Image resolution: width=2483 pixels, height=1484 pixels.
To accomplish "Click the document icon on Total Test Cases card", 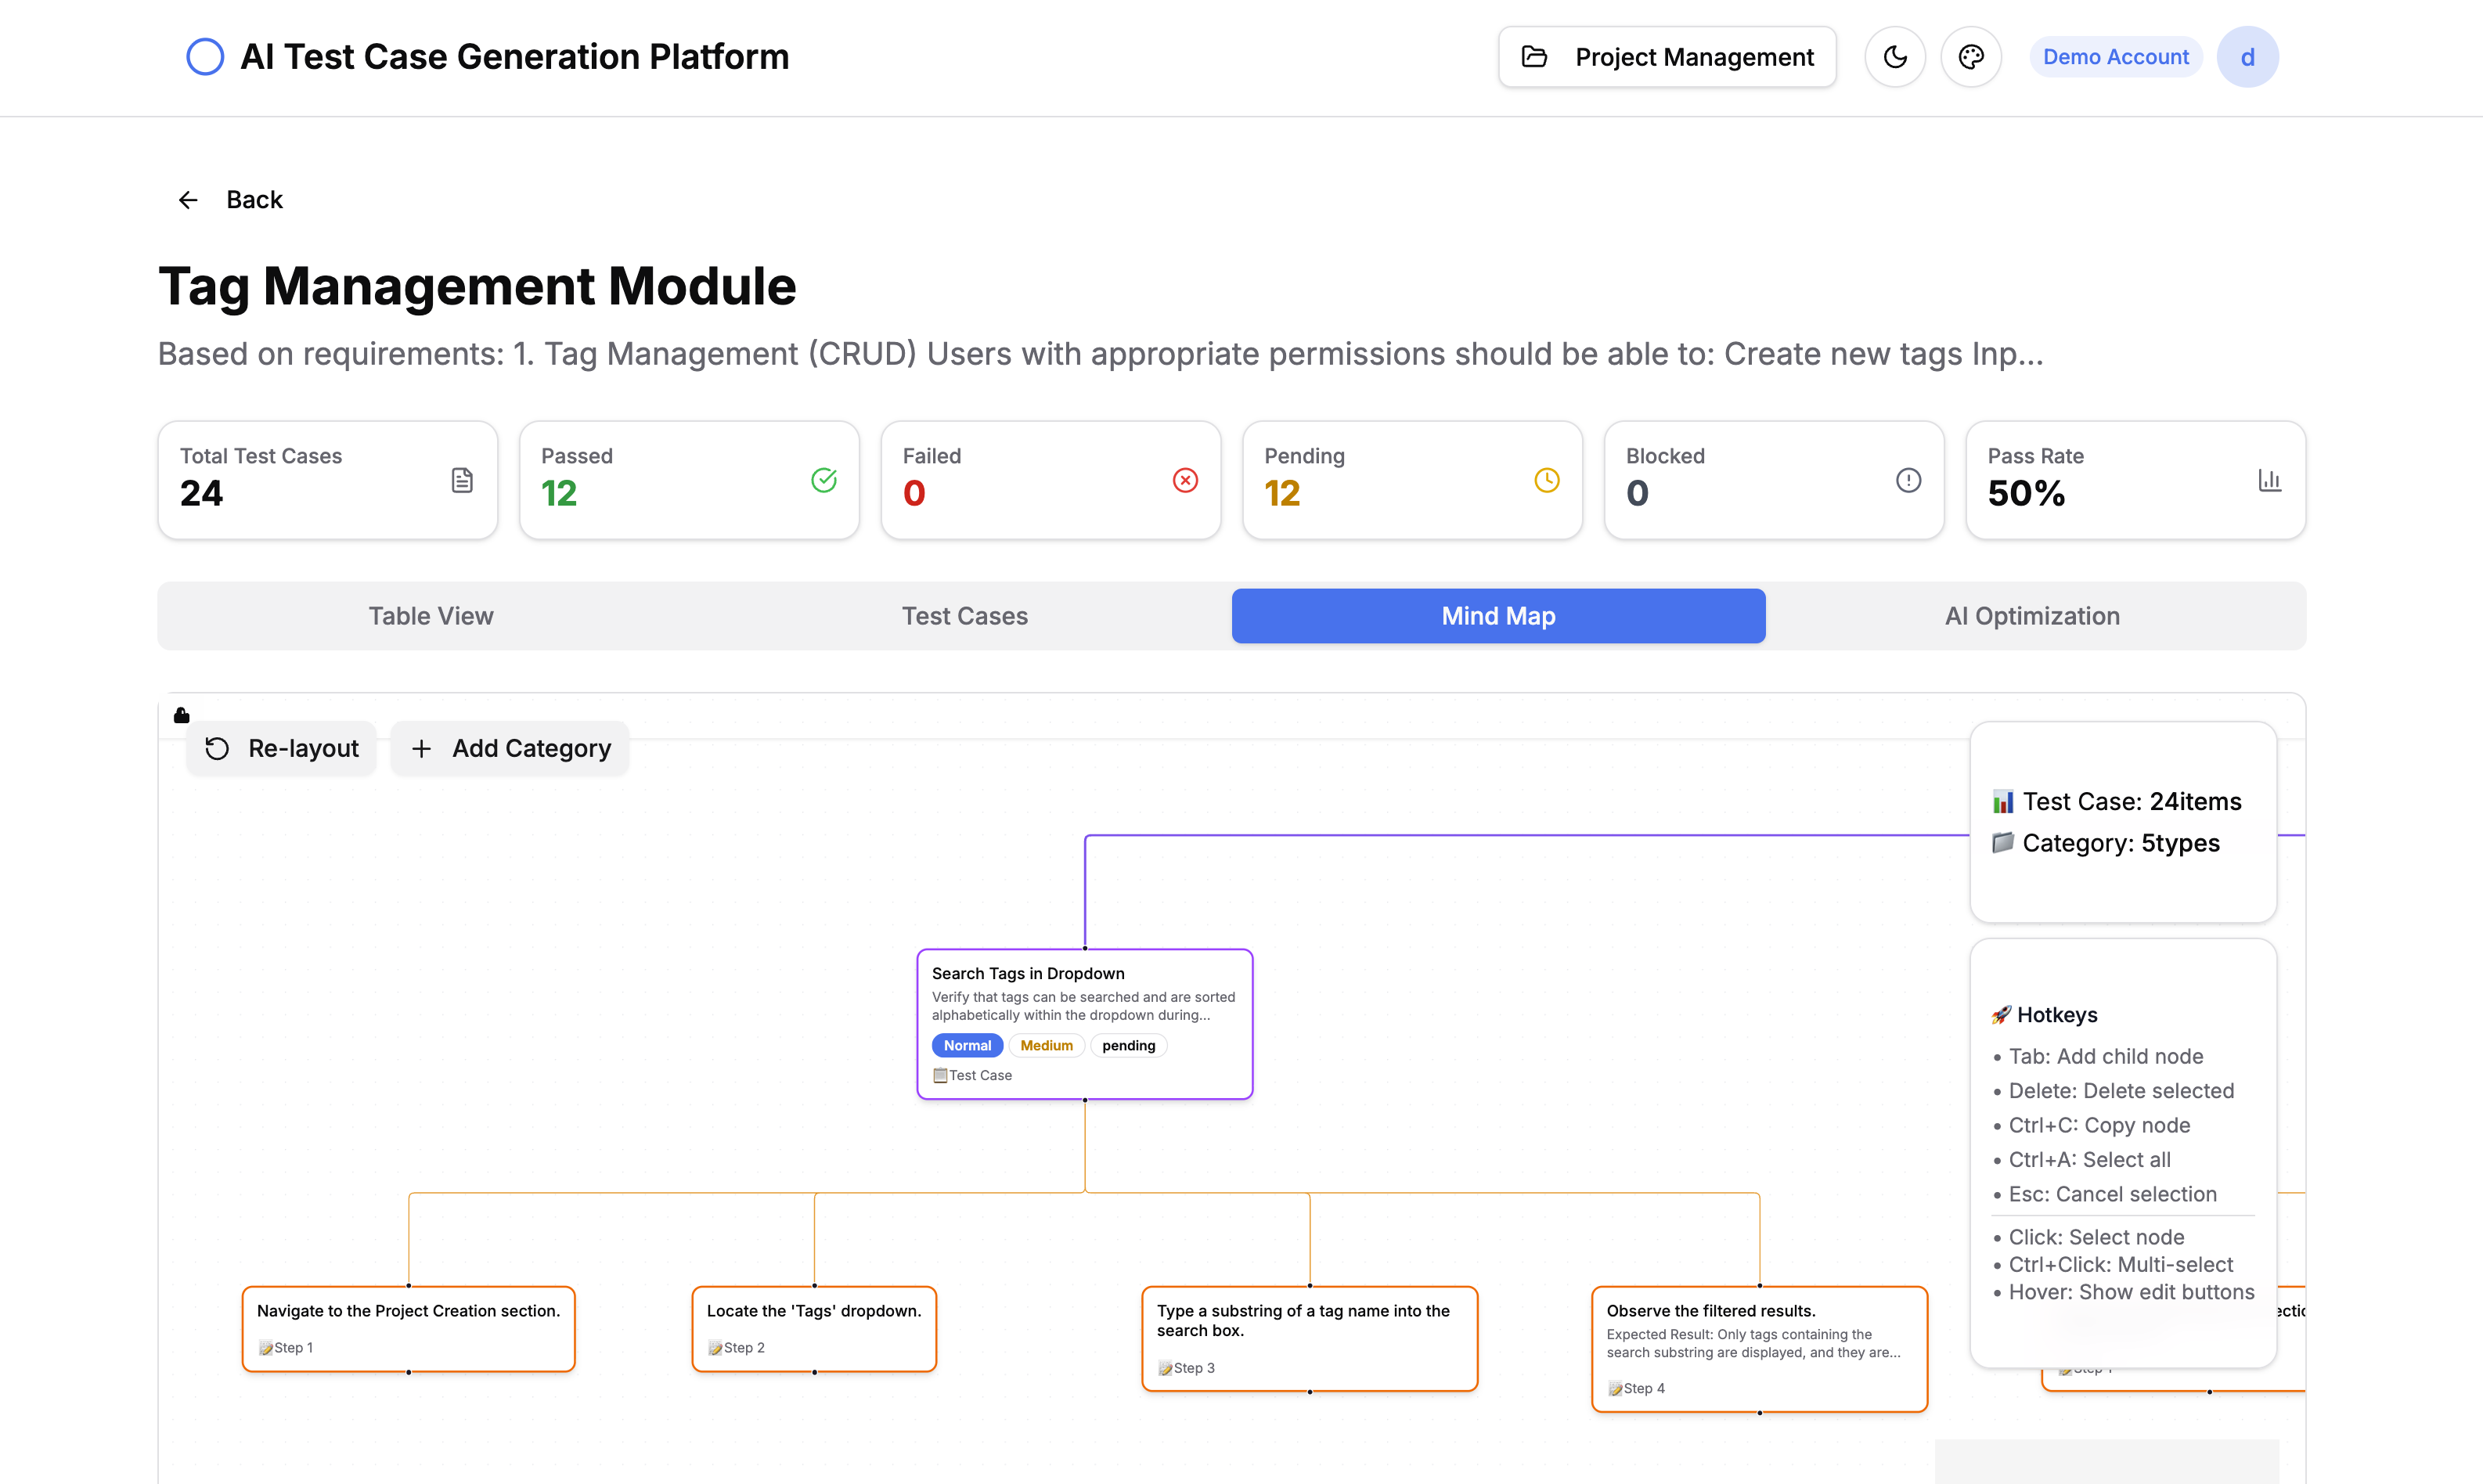I will point(462,479).
